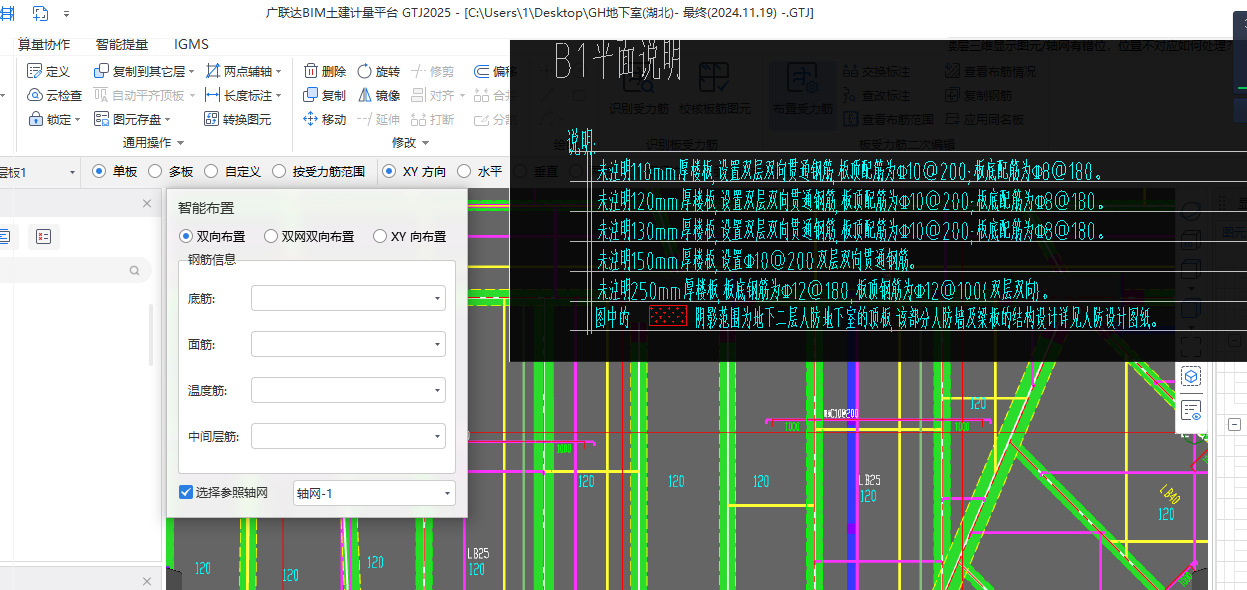
Task: Expand the 修改 group arrow
Action: 423,143
